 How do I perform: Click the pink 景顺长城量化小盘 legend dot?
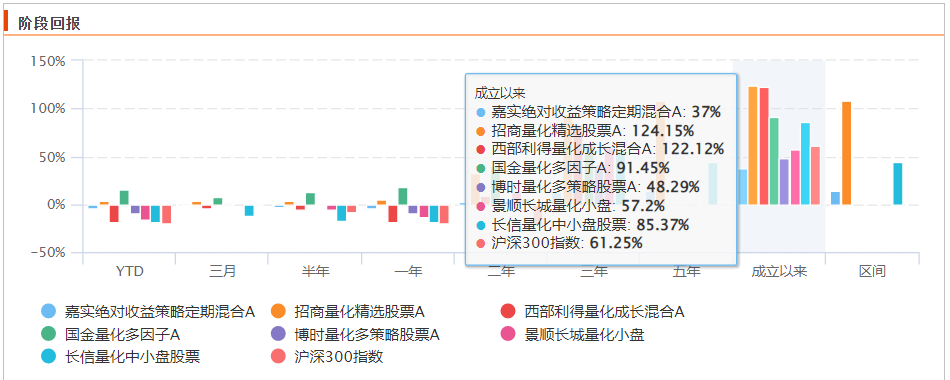point(508,335)
